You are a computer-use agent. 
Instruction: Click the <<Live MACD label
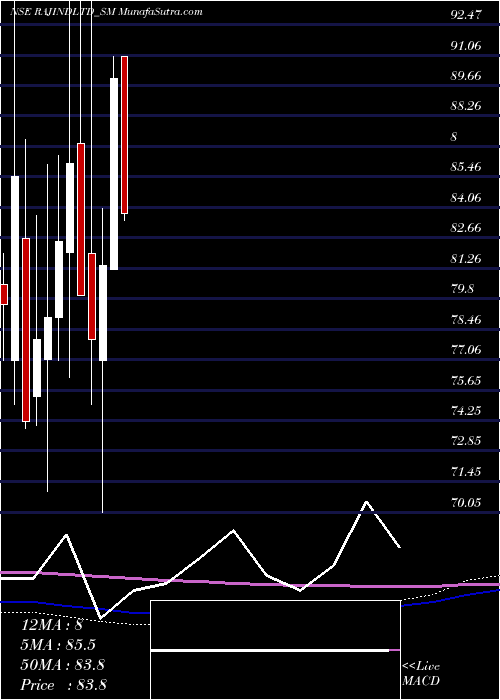pyautogui.click(x=421, y=674)
